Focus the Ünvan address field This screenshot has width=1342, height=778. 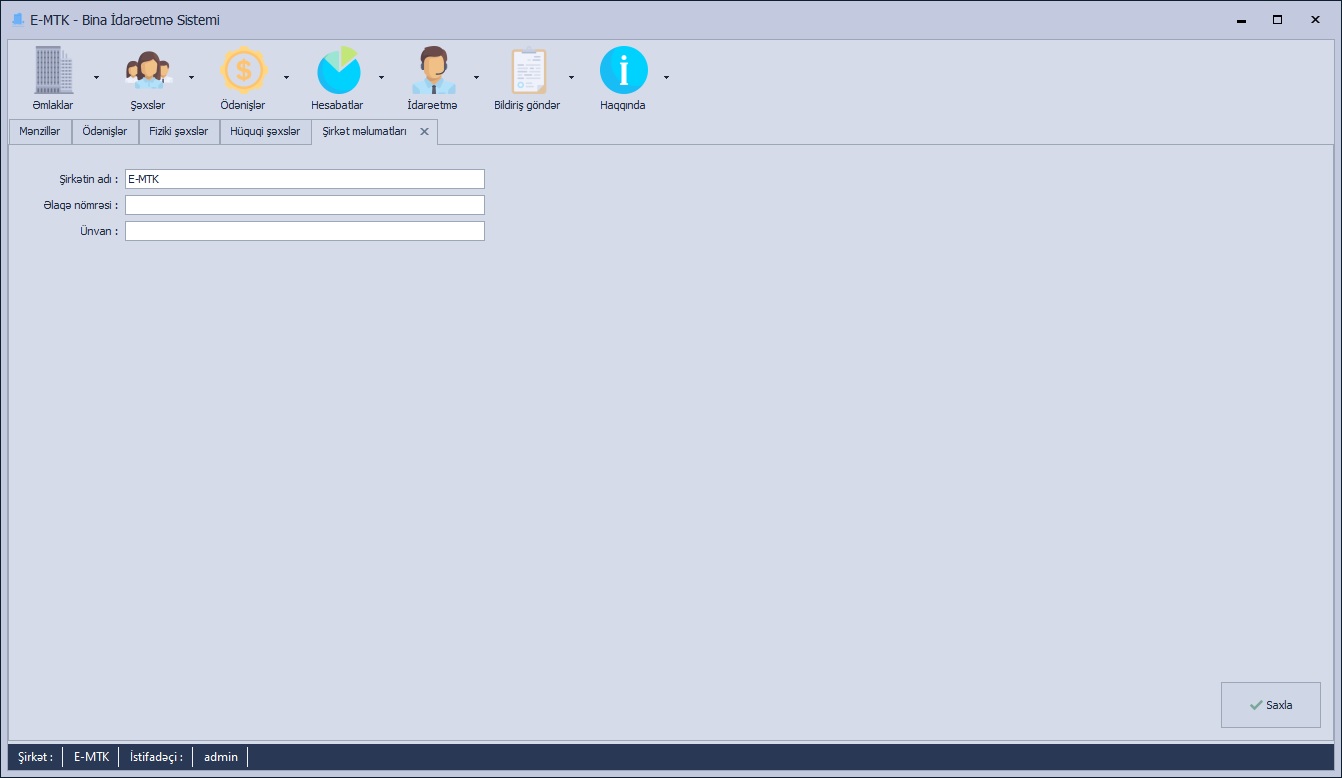click(304, 231)
